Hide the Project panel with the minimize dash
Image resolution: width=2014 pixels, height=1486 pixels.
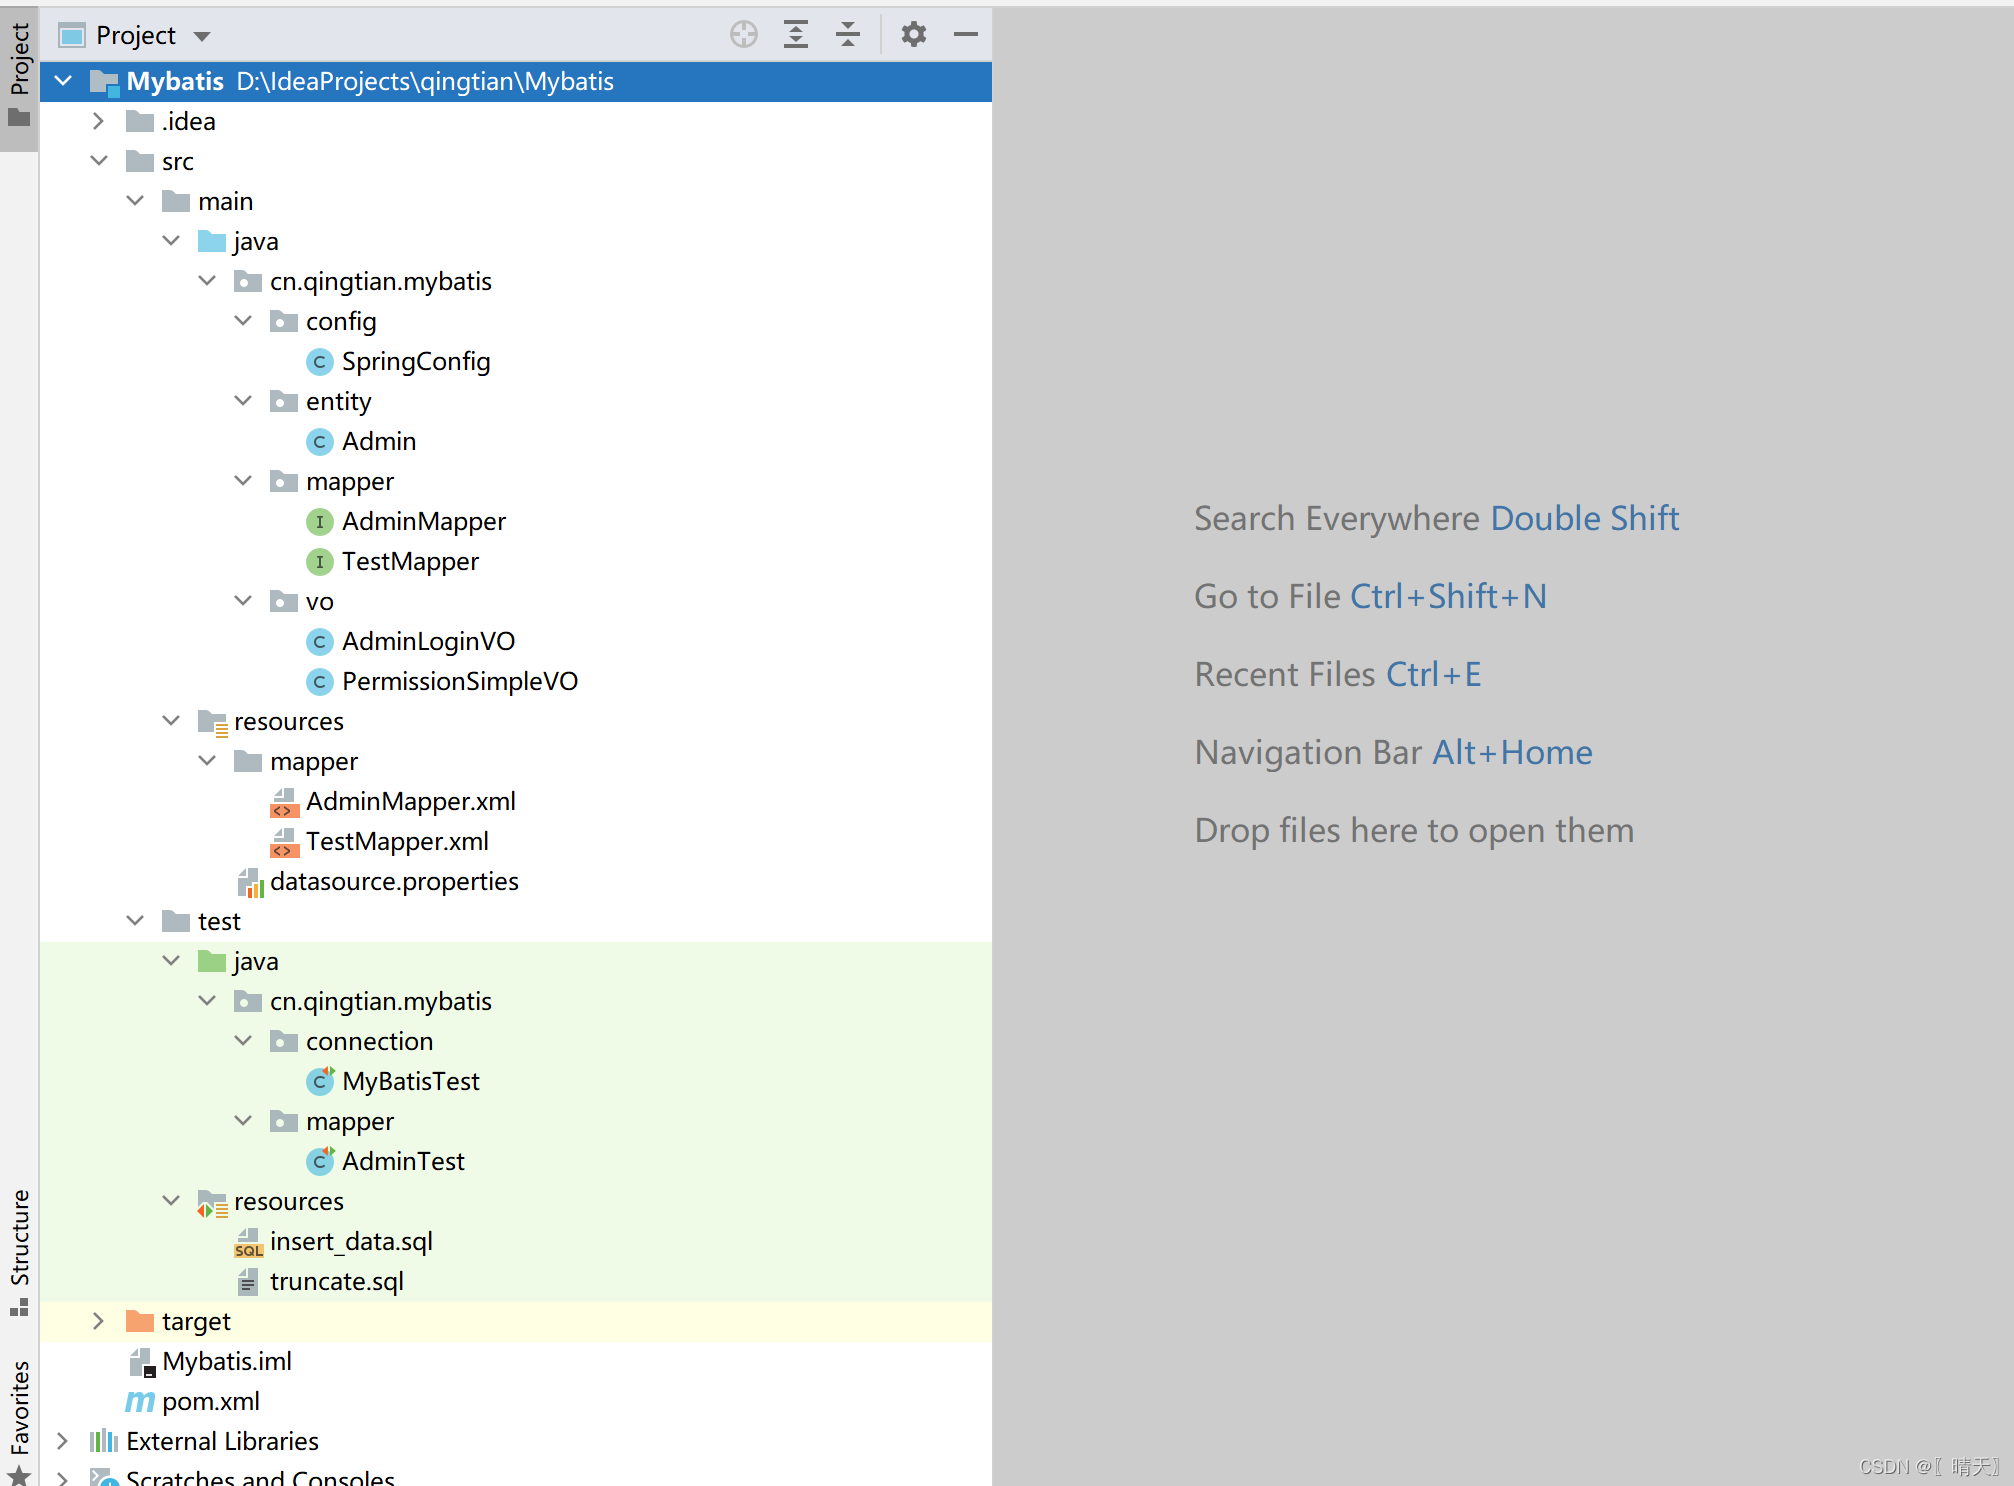[x=965, y=35]
